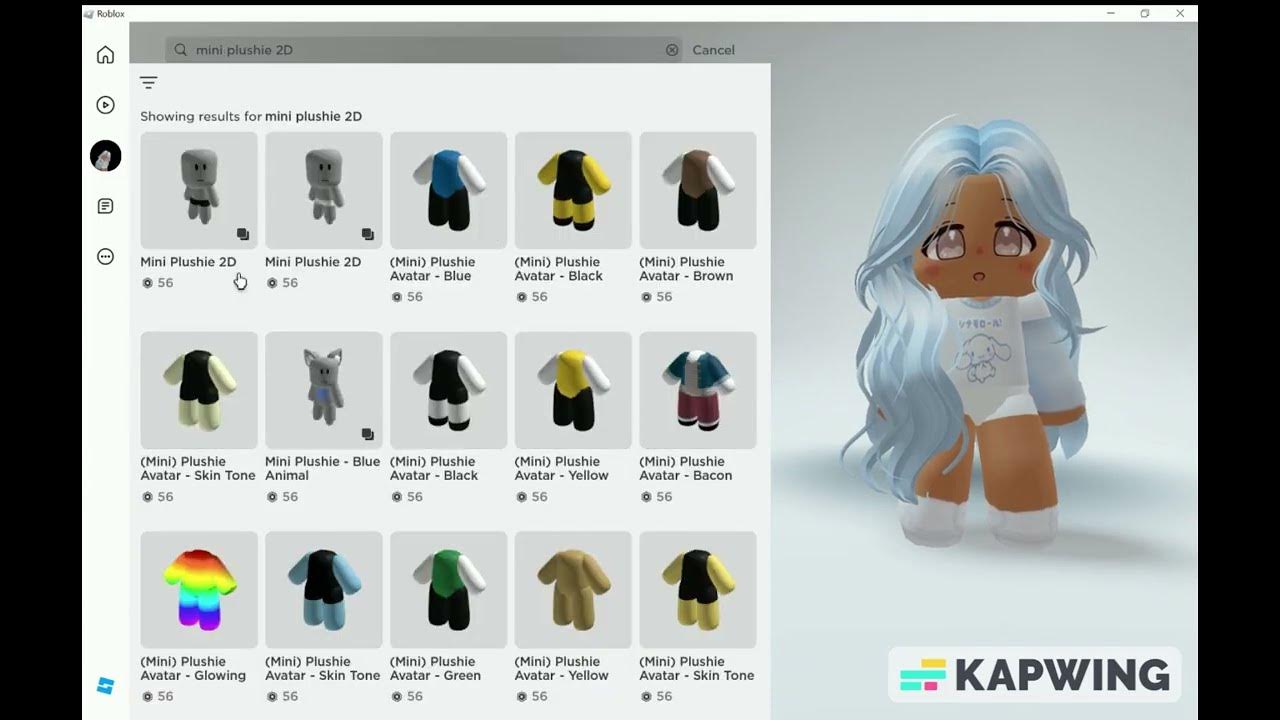
Task: Cancel the search
Action: click(x=713, y=50)
